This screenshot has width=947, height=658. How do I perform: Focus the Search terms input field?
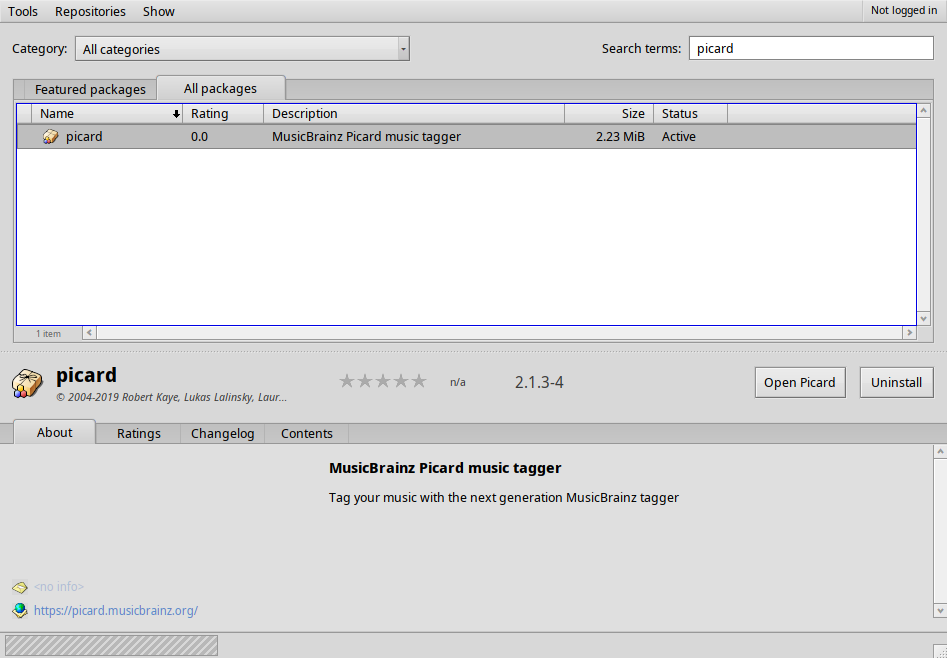point(811,48)
